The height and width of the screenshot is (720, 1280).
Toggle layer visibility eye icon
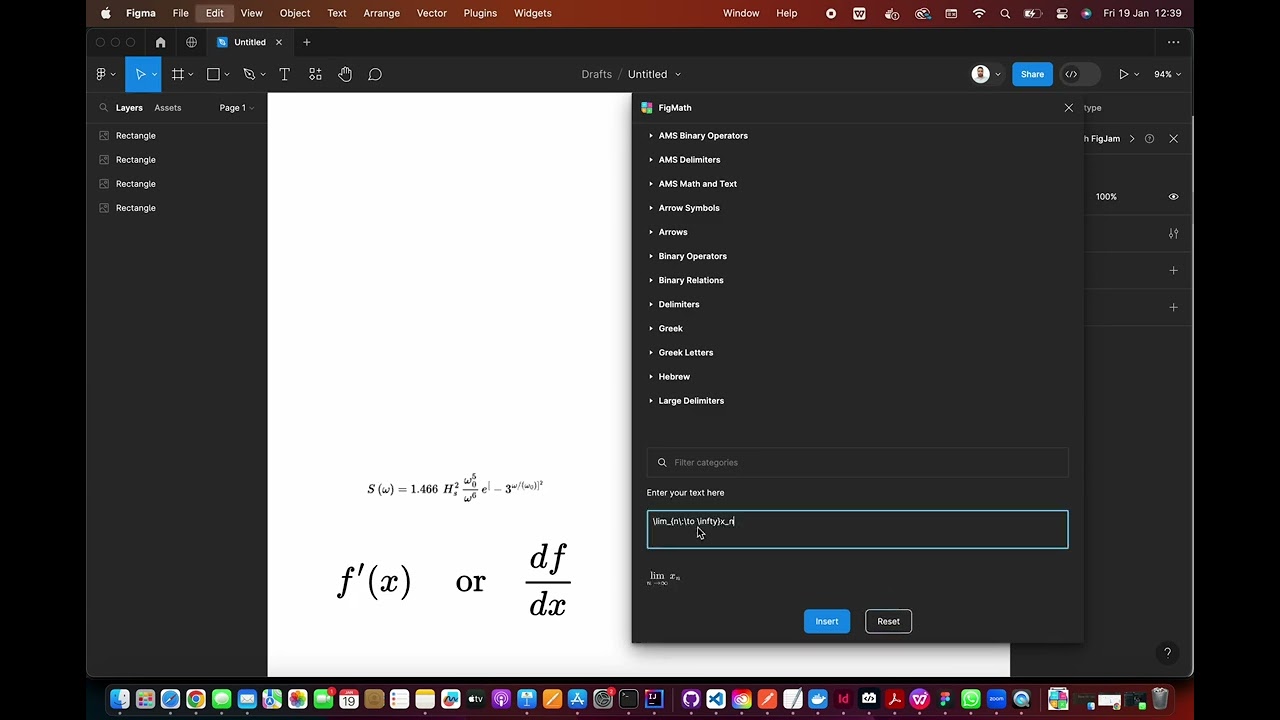(1173, 197)
